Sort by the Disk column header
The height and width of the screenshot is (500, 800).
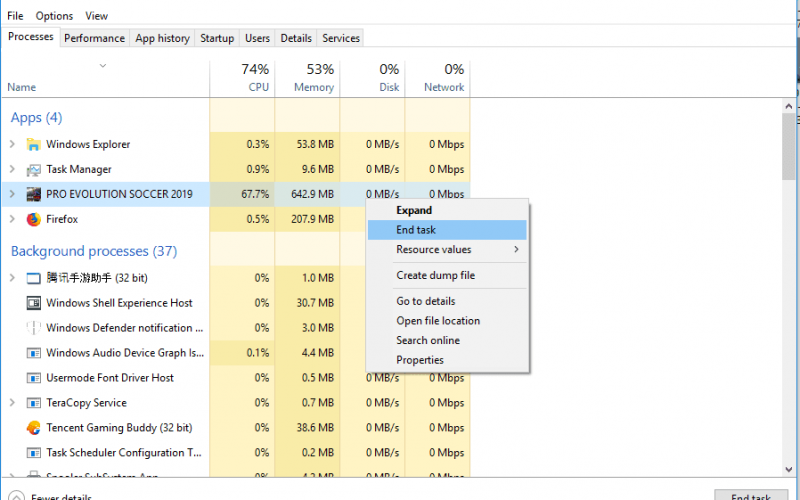tap(373, 78)
